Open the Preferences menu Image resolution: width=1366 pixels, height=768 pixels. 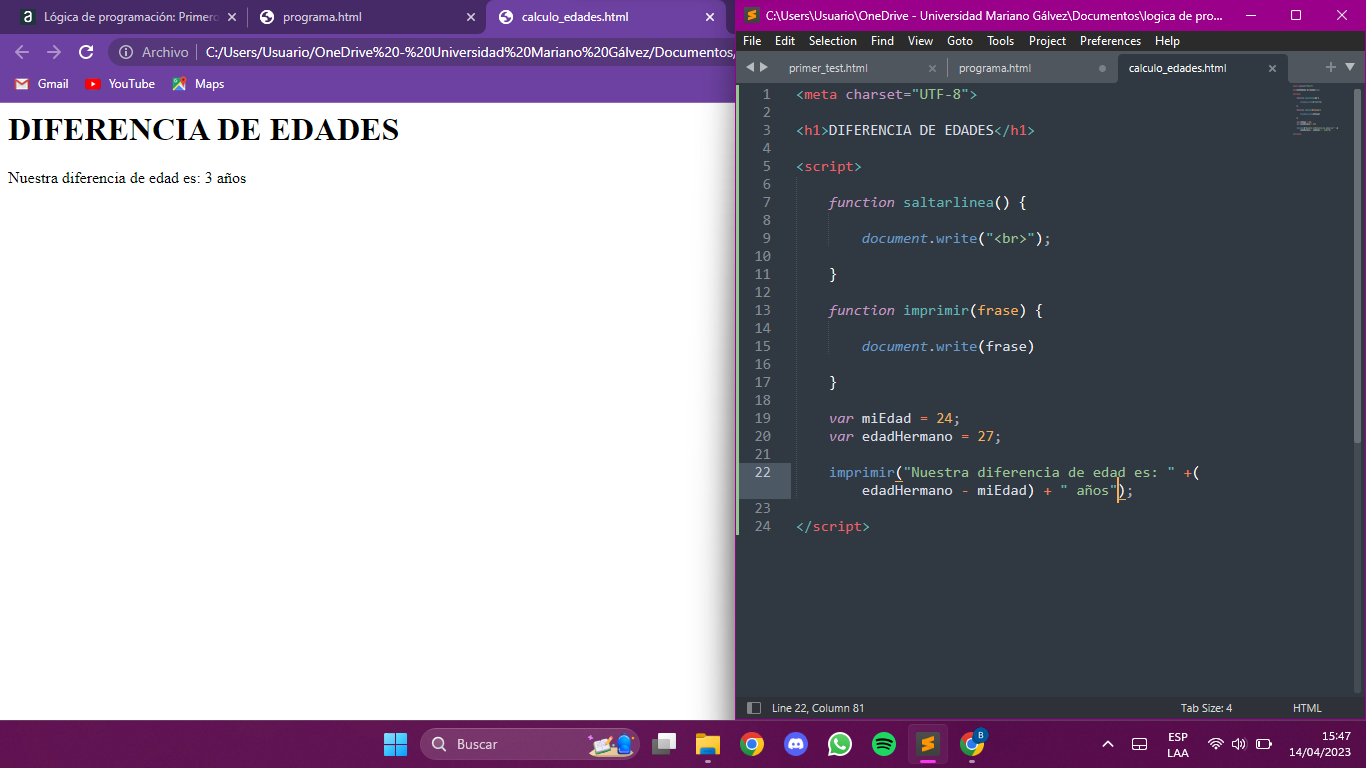pos(1110,41)
